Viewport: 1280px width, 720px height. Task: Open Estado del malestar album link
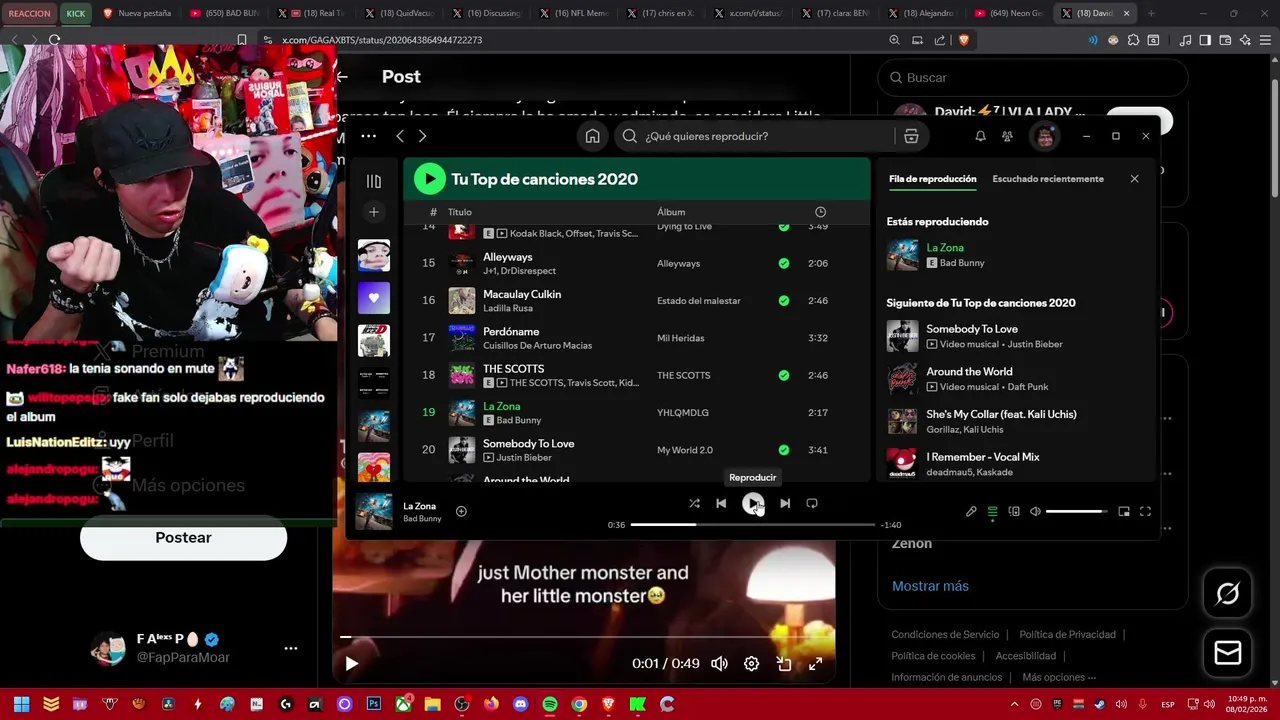[699, 301]
